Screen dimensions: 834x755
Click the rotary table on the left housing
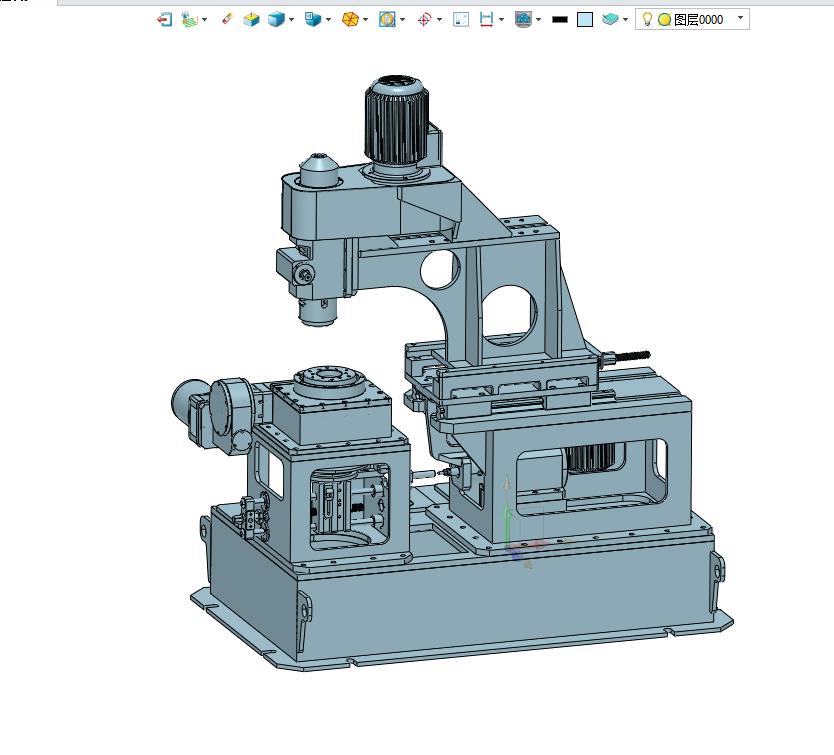(x=330, y=383)
